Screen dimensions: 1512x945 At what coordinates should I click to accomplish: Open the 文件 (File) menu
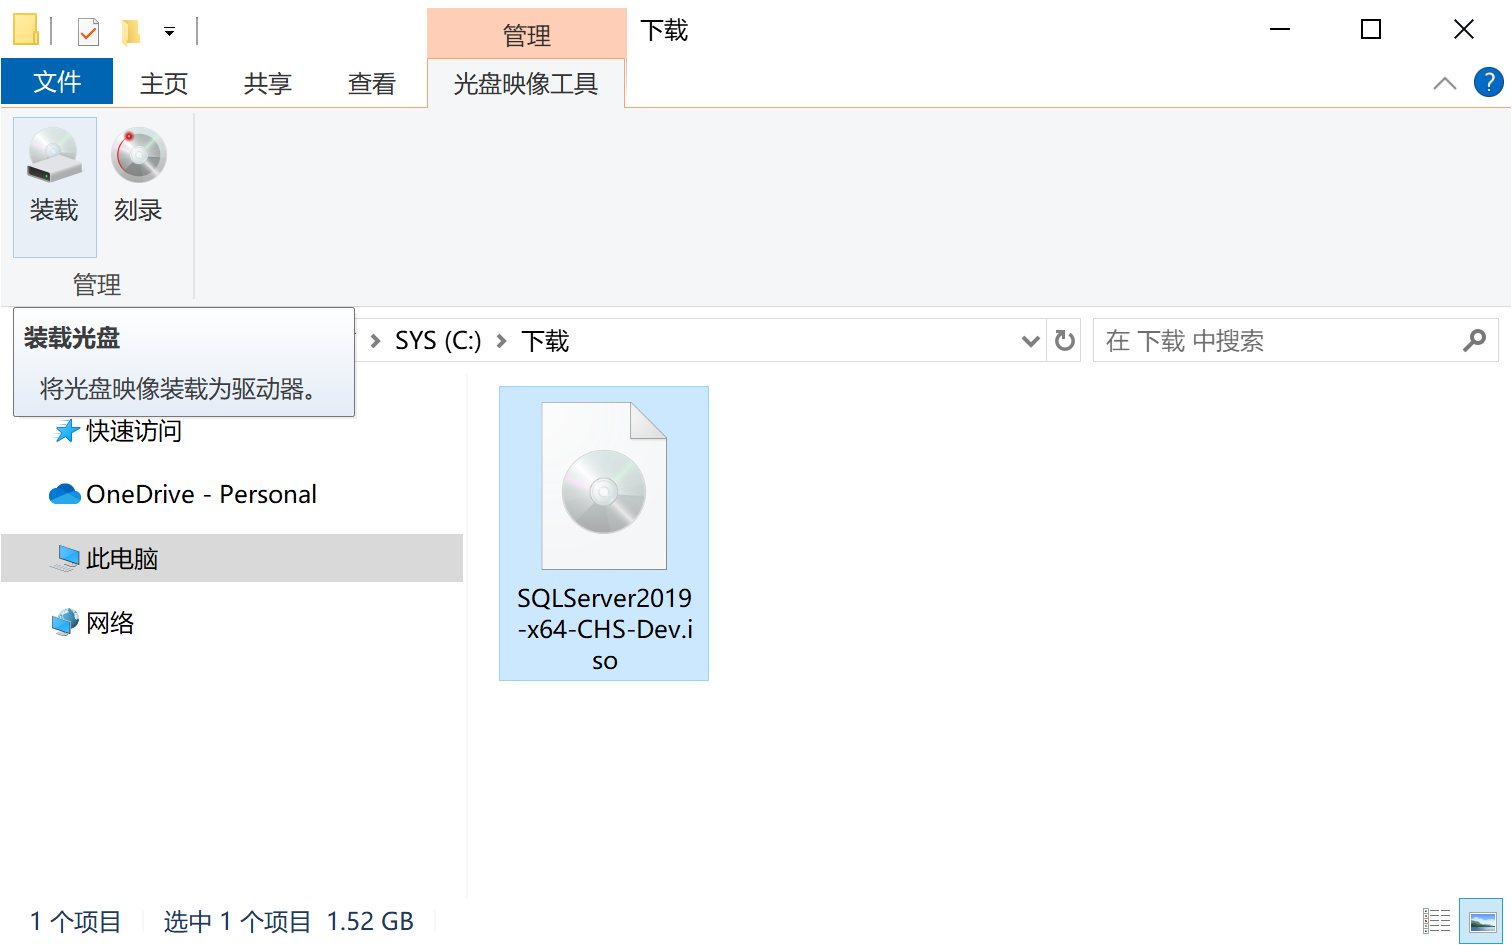57,82
